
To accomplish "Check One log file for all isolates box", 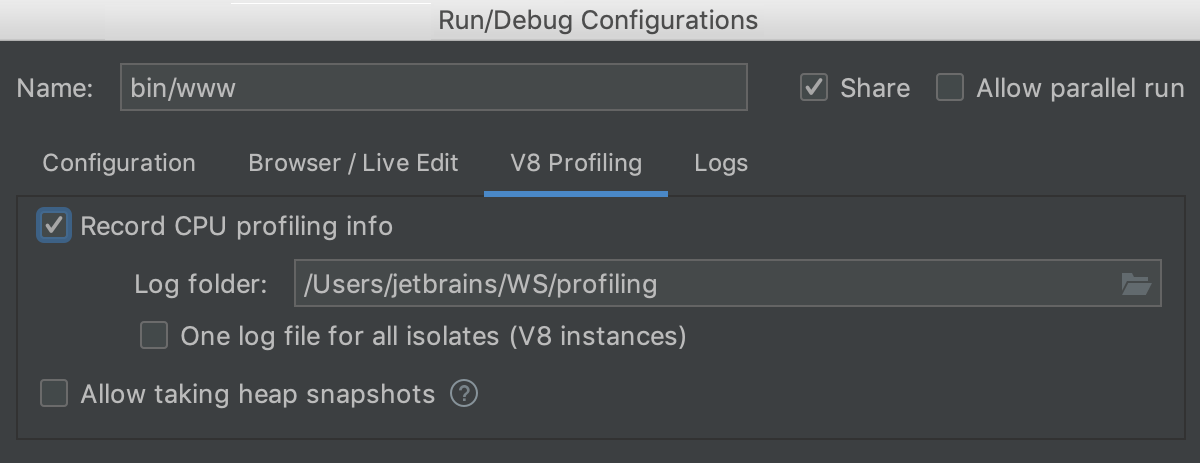I will [154, 336].
